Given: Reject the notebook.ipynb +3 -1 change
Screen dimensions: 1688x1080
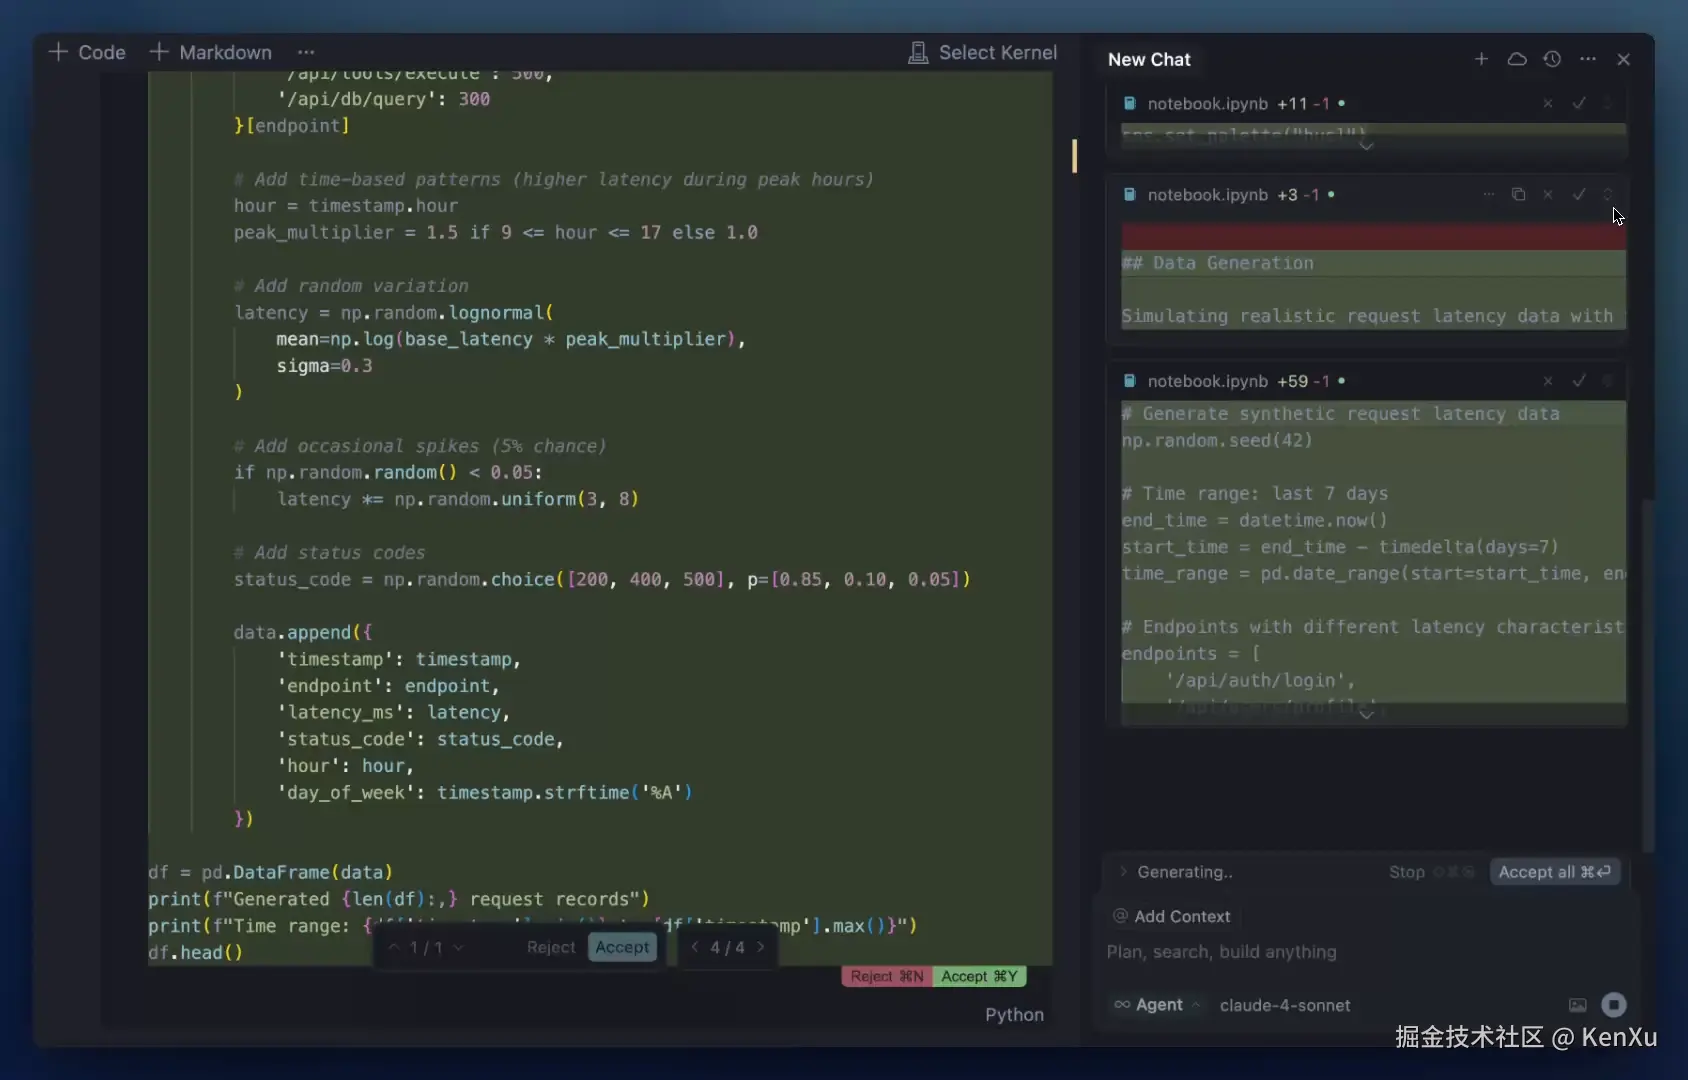Looking at the screenshot, I should (x=1548, y=194).
